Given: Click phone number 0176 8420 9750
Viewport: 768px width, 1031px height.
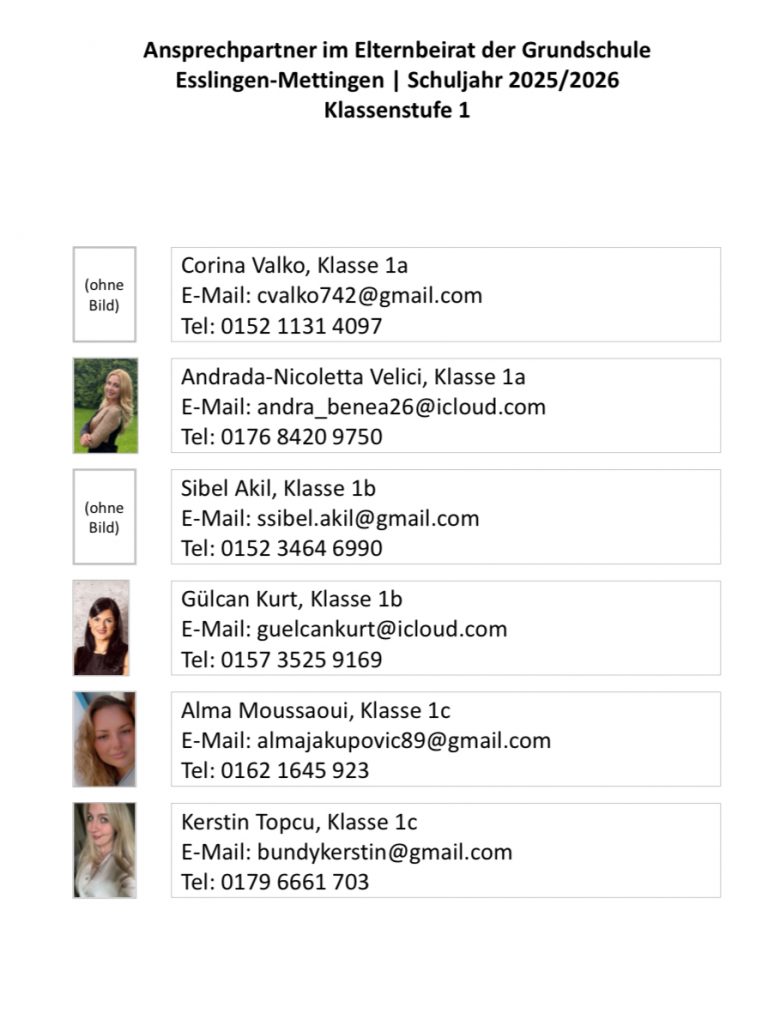Looking at the screenshot, I should click(x=300, y=437).
